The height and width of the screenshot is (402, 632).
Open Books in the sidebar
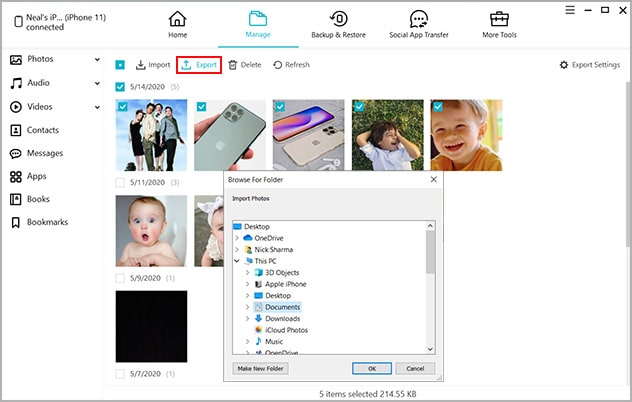pyautogui.click(x=38, y=199)
